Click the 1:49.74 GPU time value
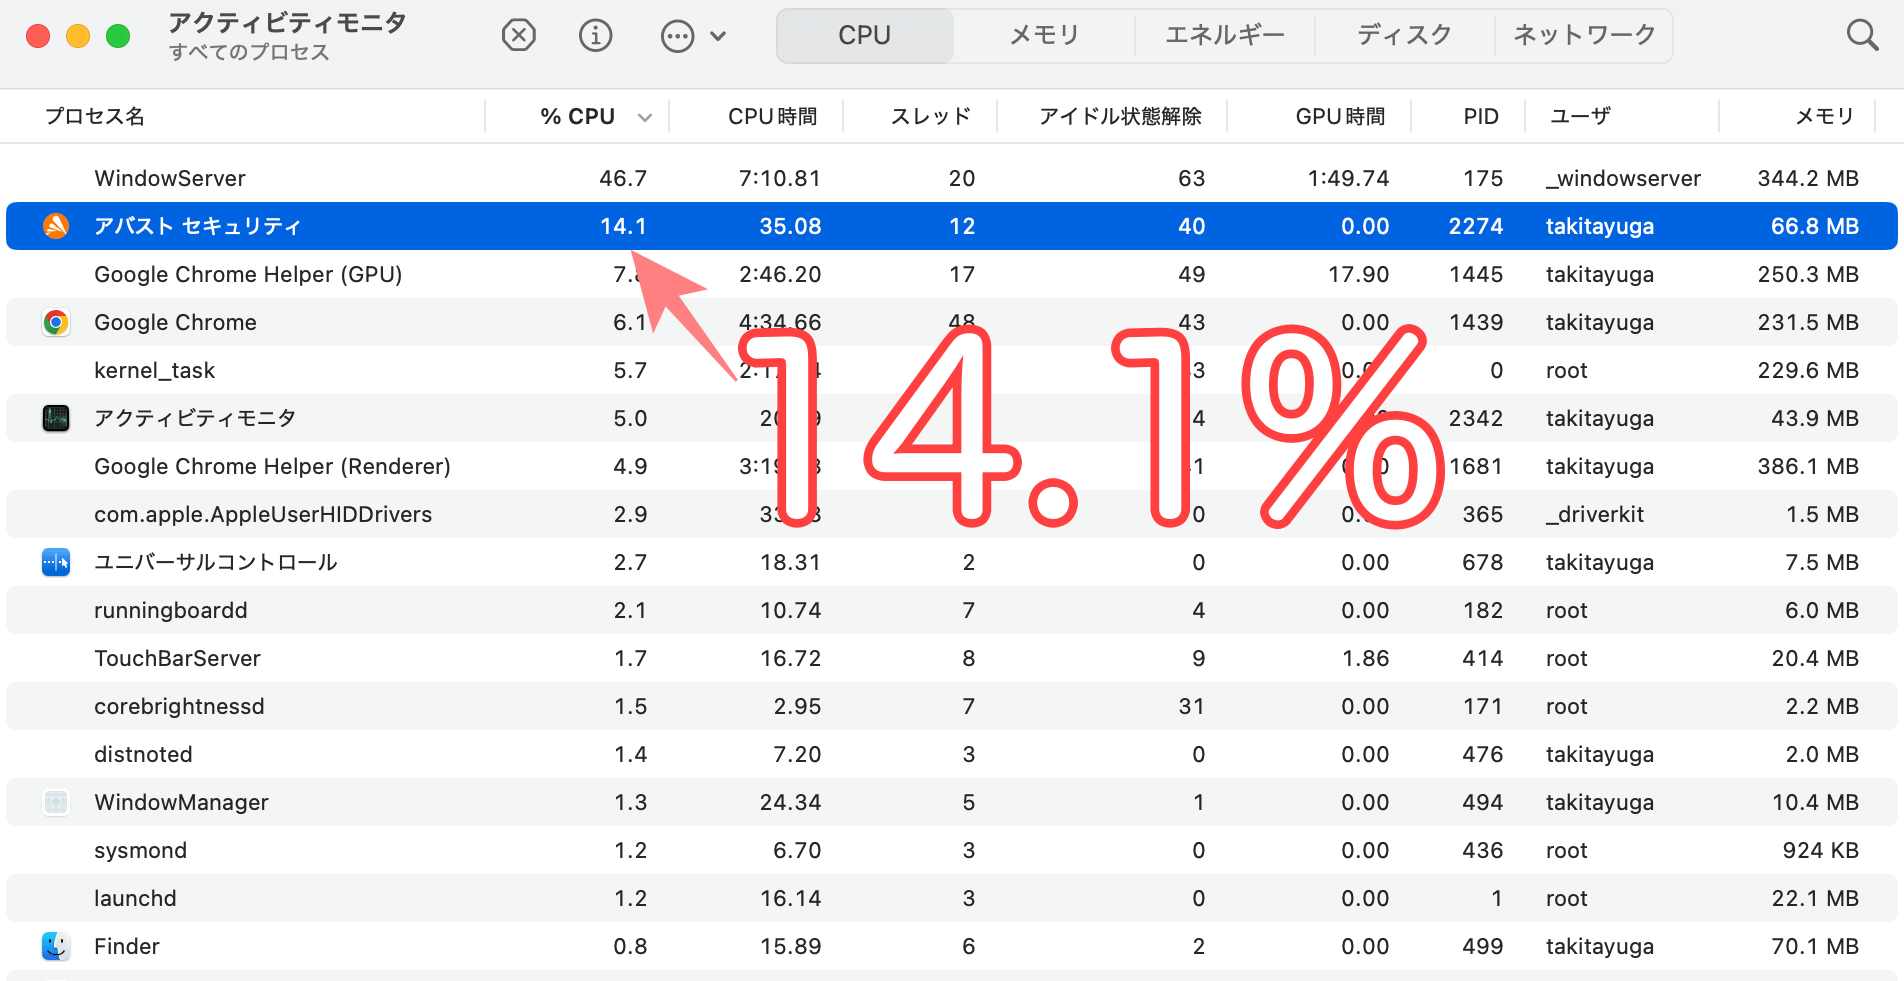The width and height of the screenshot is (1904, 981). (x=1348, y=178)
